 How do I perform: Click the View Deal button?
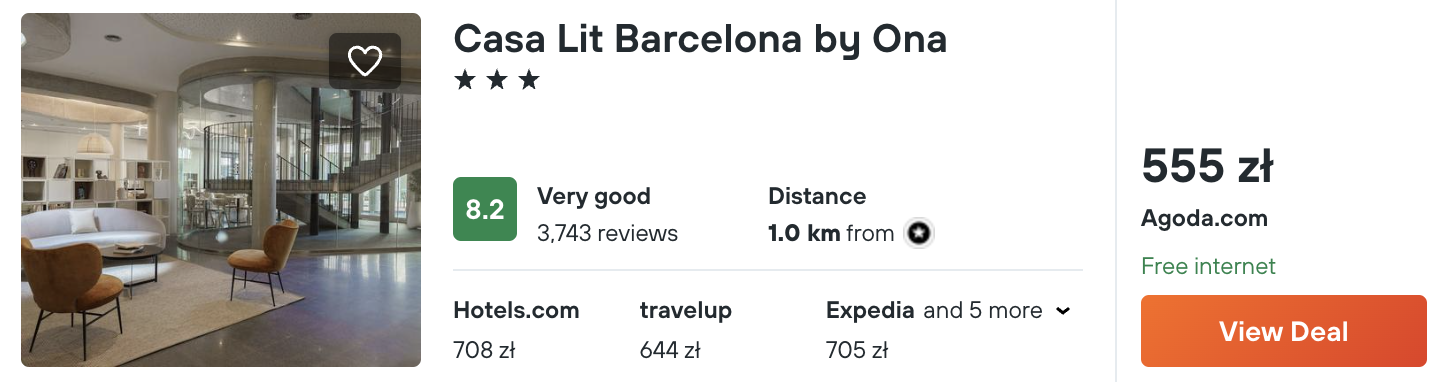pyautogui.click(x=1284, y=331)
